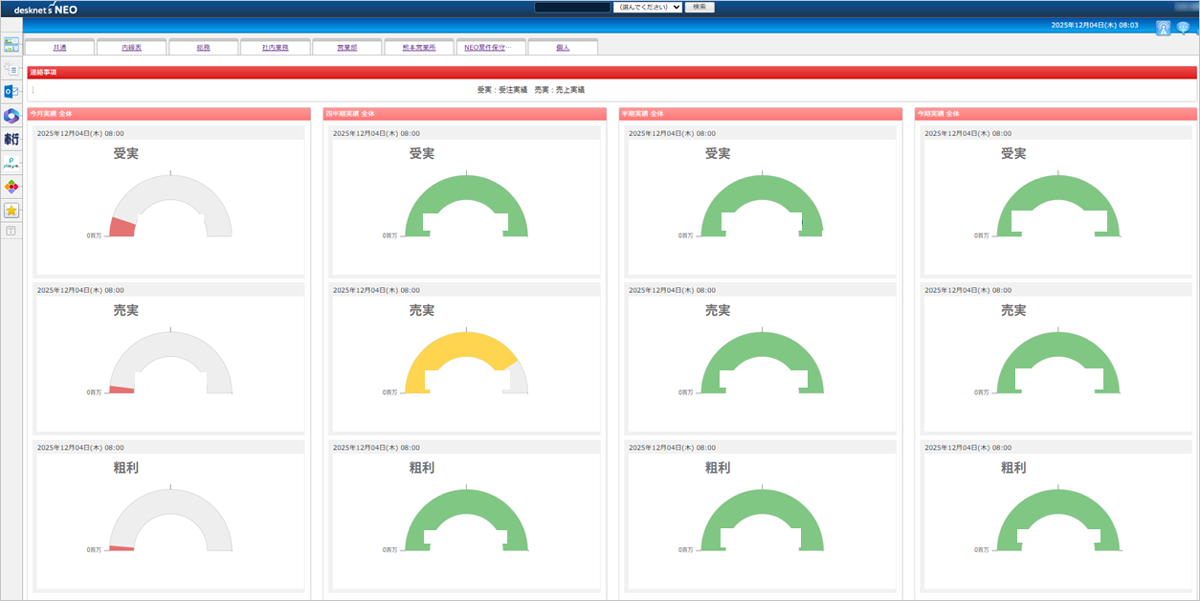Launch Outlook from the sidebar
This screenshot has width=1200, height=601.
[x=12, y=92]
